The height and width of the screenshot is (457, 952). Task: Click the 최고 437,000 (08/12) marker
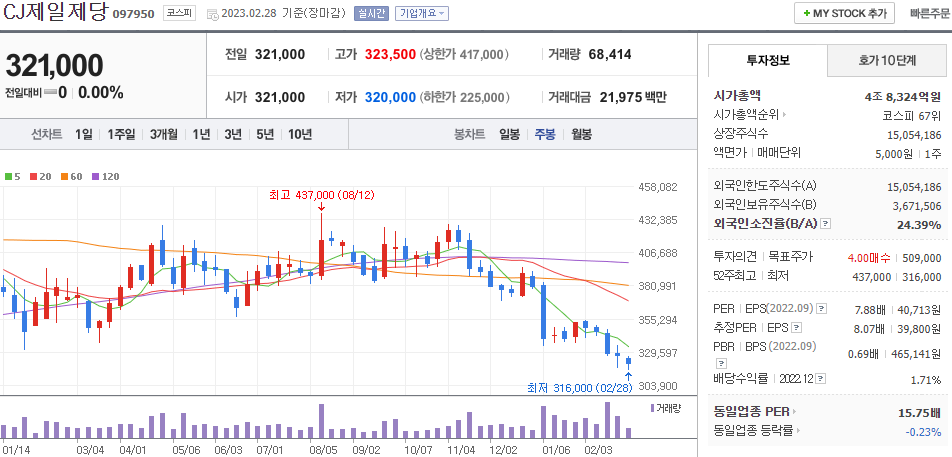pyautogui.click(x=323, y=195)
